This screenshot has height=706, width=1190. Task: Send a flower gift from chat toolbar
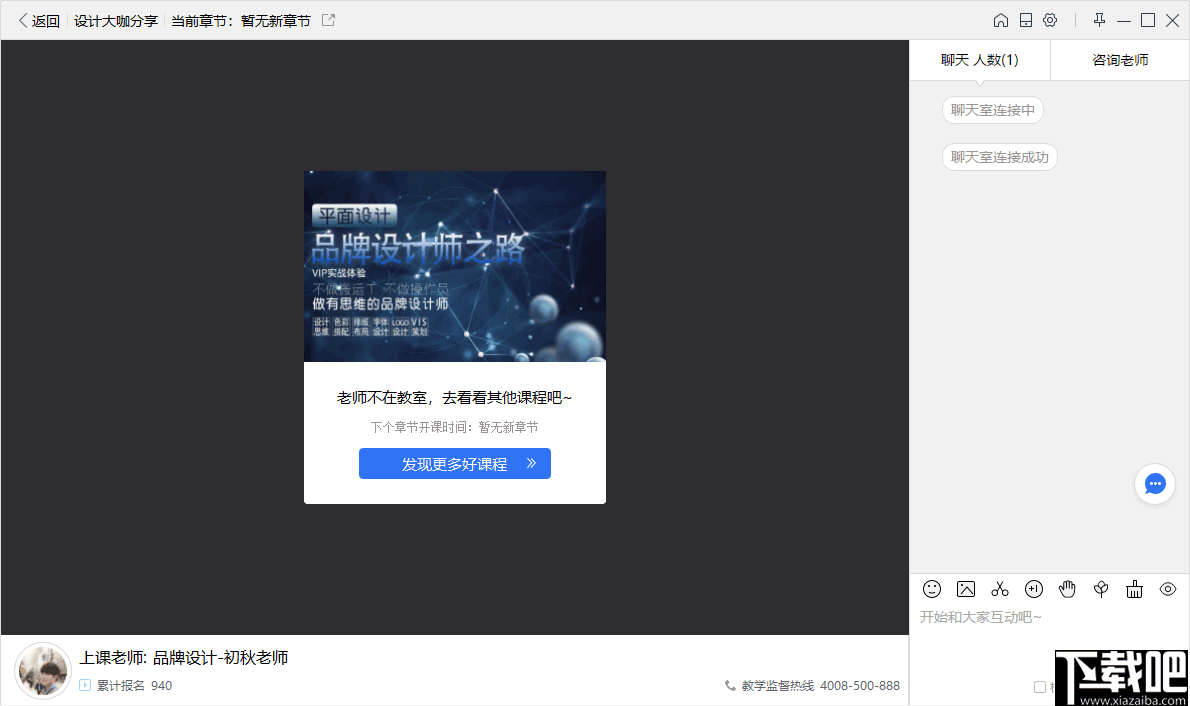coord(1101,589)
